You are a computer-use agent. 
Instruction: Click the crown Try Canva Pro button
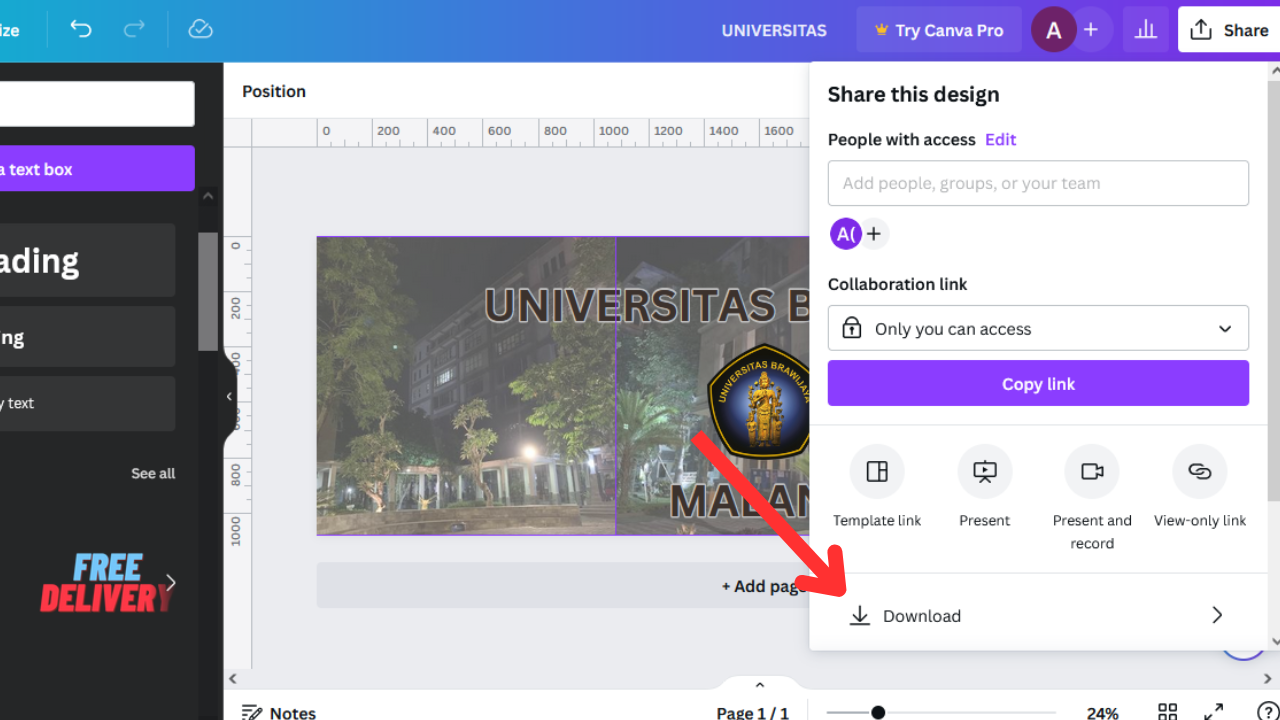939,30
